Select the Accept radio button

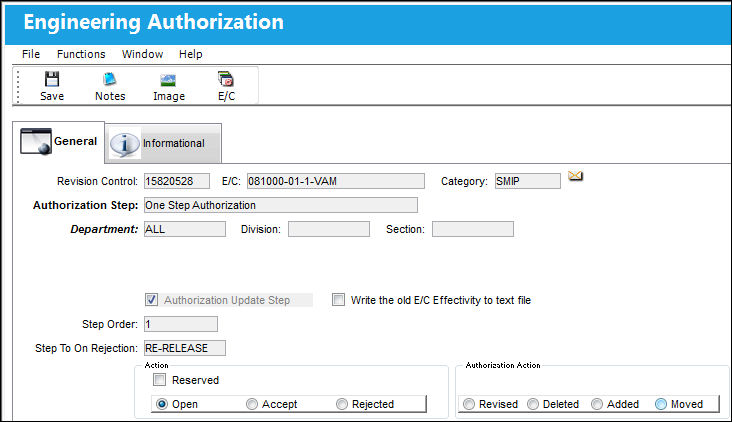click(x=252, y=404)
